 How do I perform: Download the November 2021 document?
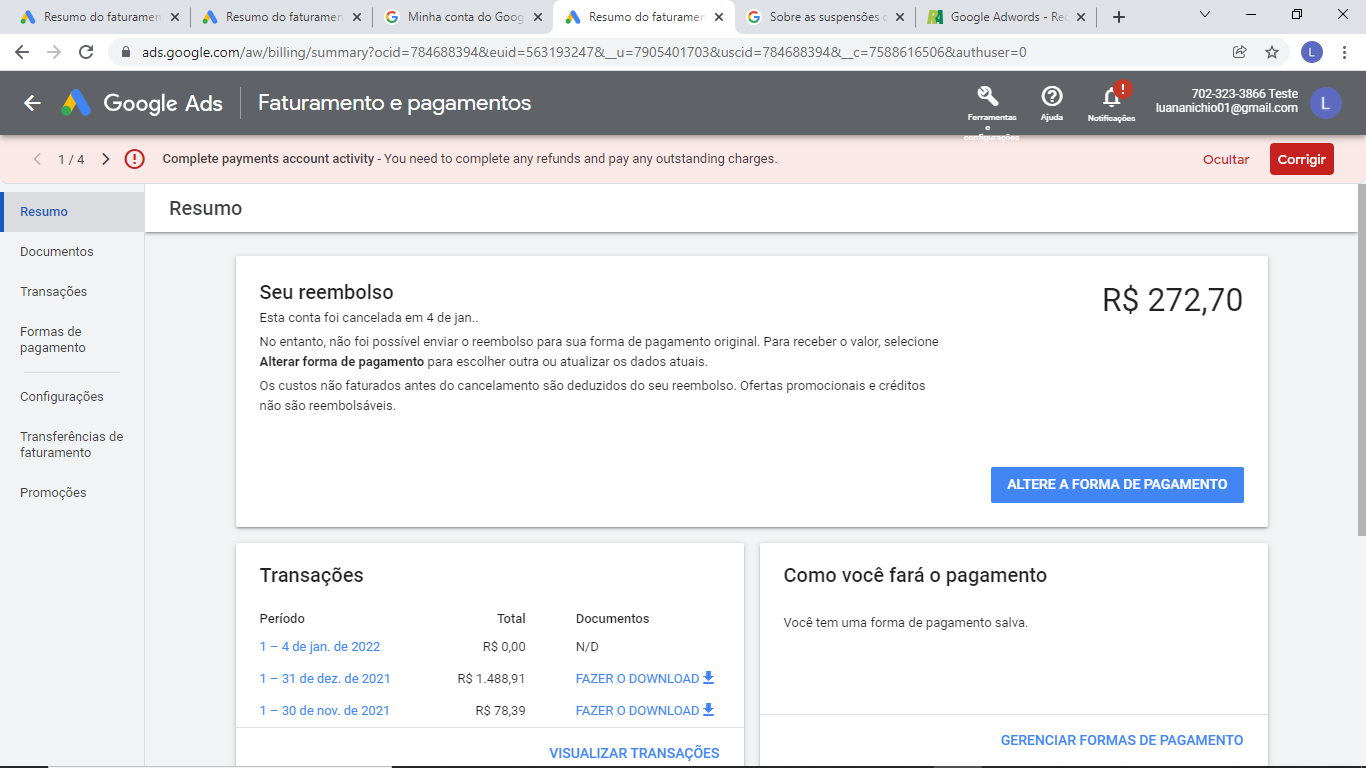645,711
